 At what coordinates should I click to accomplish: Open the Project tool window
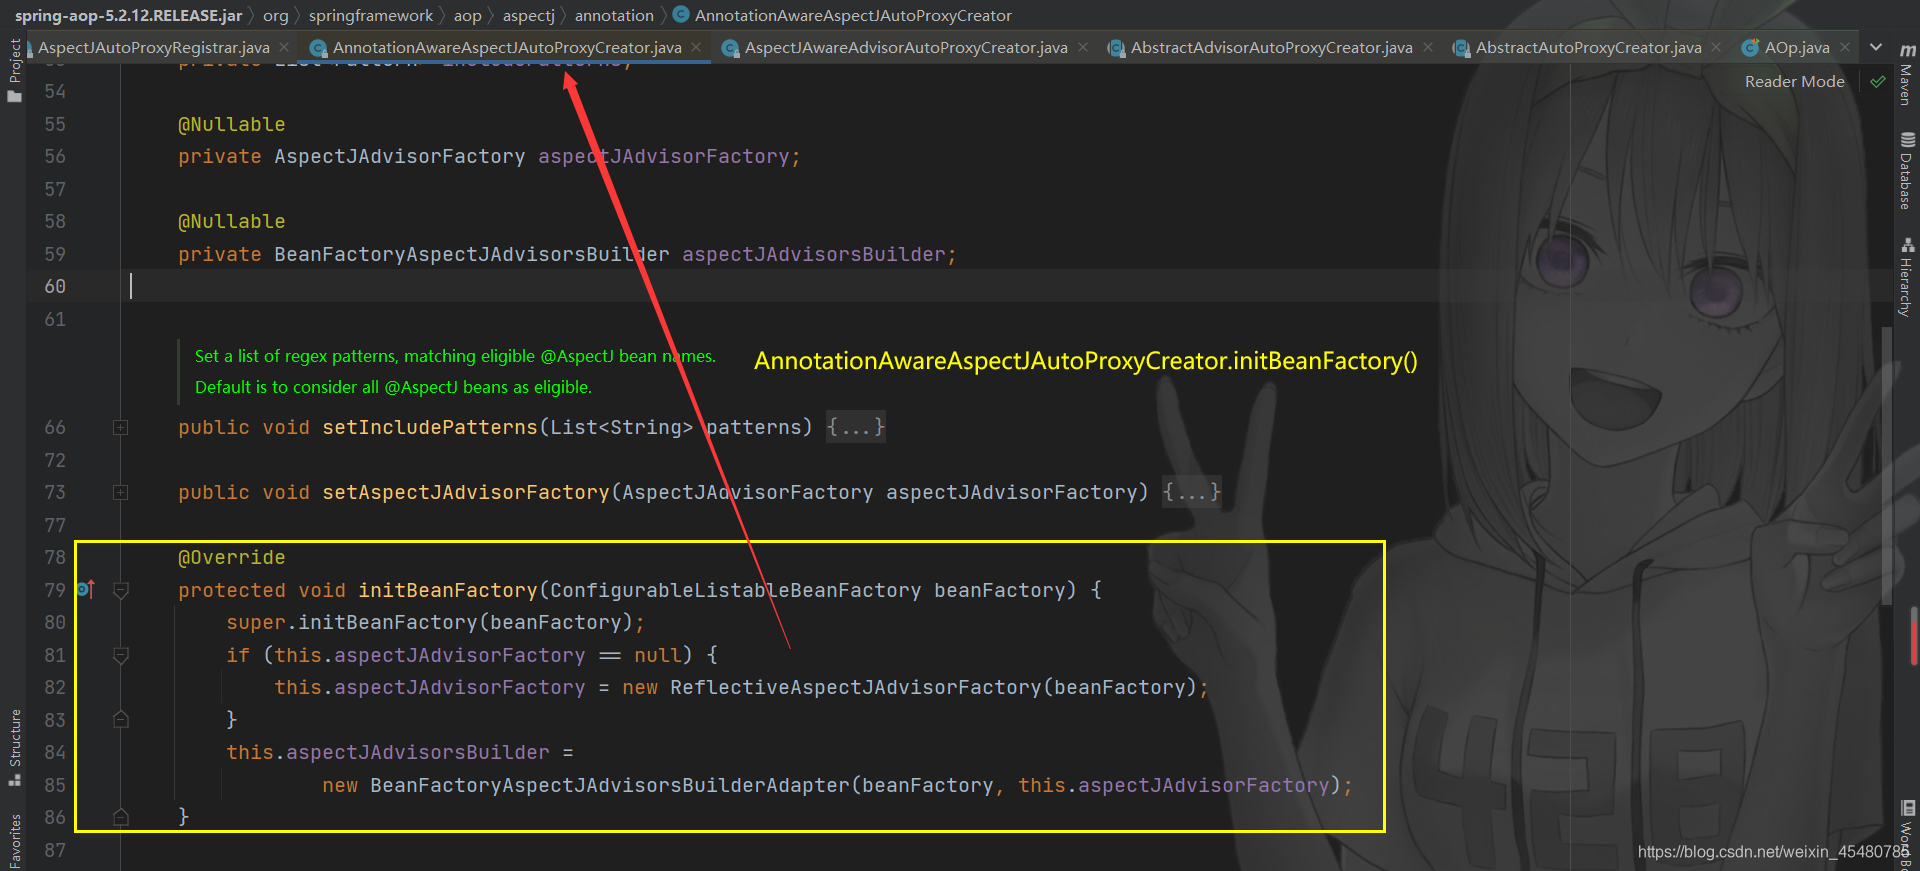point(14,70)
